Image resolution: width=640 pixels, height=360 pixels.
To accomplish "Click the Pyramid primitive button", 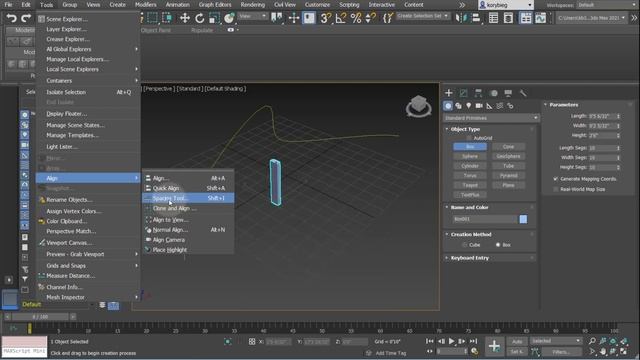I will pyautogui.click(x=509, y=176).
